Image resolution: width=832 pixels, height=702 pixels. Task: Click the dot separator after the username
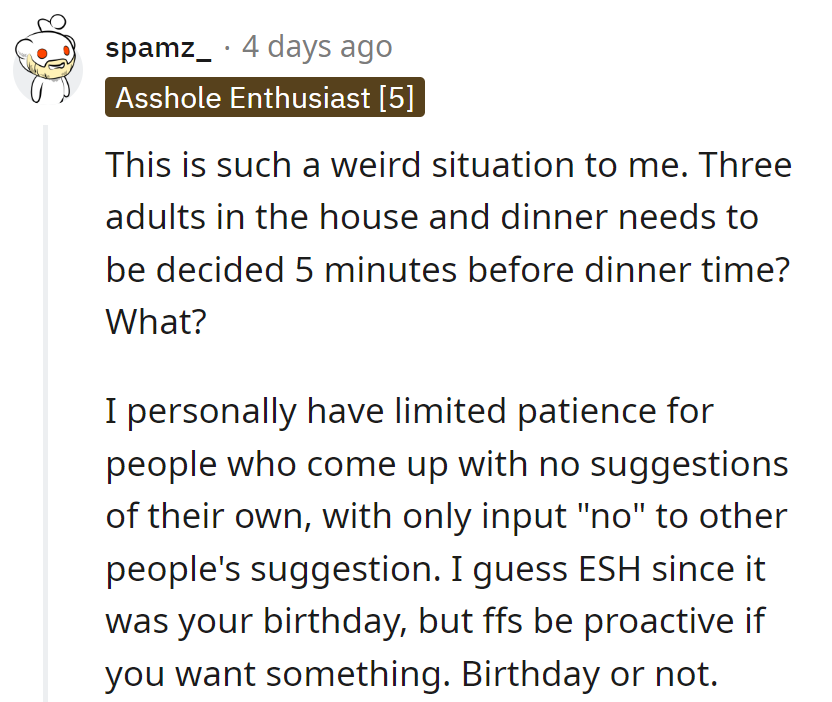(225, 46)
